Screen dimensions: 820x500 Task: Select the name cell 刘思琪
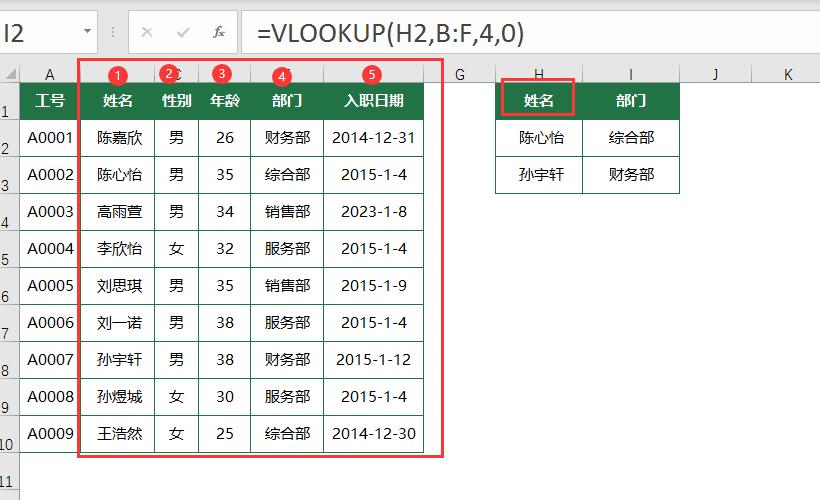[x=118, y=286]
